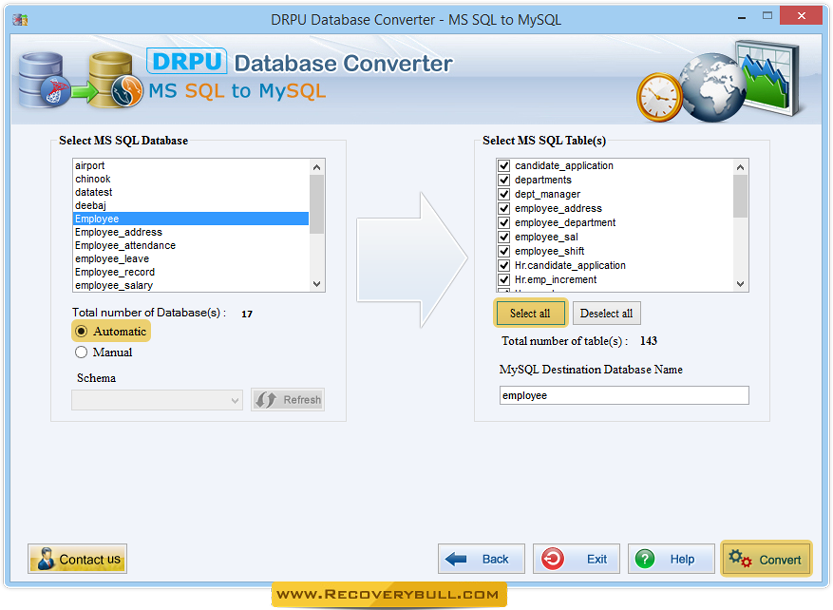Select airport database
This screenshot has height=610, width=833.
coord(191,166)
